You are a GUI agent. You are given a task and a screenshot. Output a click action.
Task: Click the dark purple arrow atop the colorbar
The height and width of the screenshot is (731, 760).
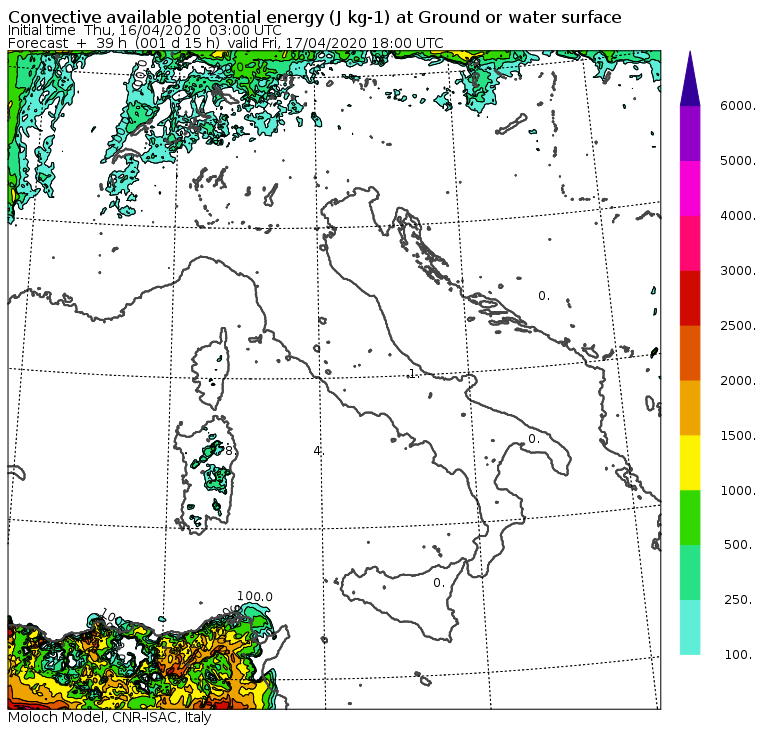pyautogui.click(x=690, y=79)
